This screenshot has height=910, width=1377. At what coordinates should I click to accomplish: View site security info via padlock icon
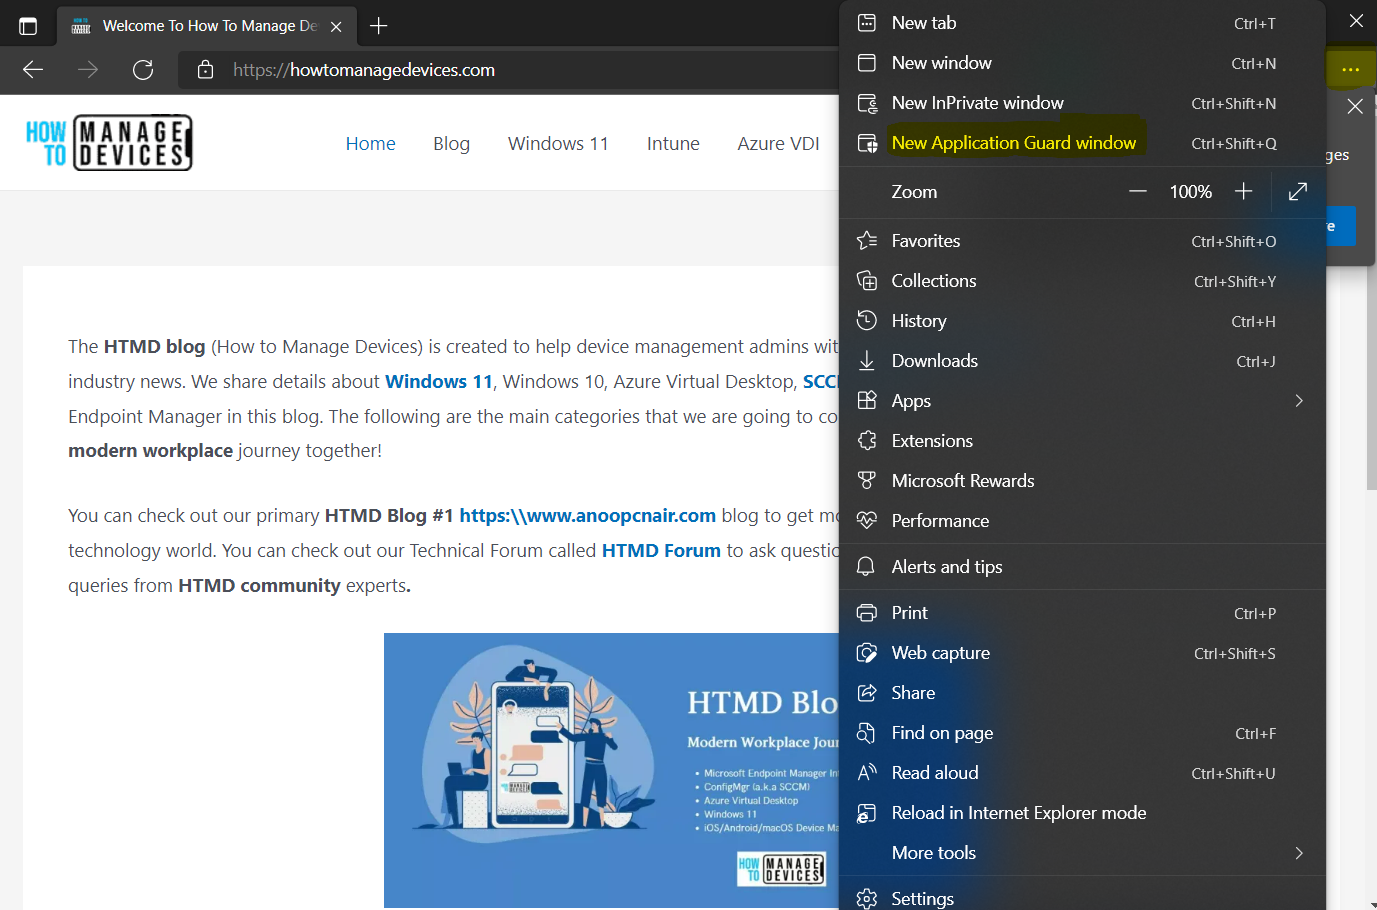[x=206, y=70]
